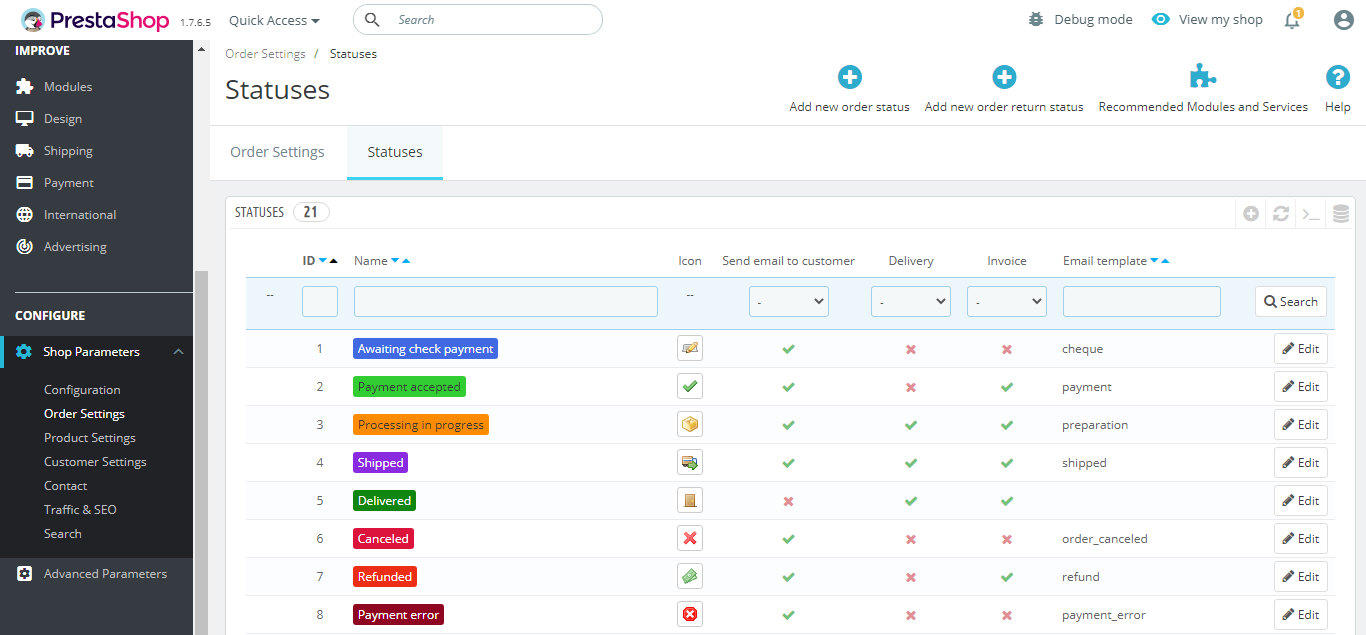Click the Shipped truck status icon
The height and width of the screenshot is (635, 1366).
coord(690,462)
